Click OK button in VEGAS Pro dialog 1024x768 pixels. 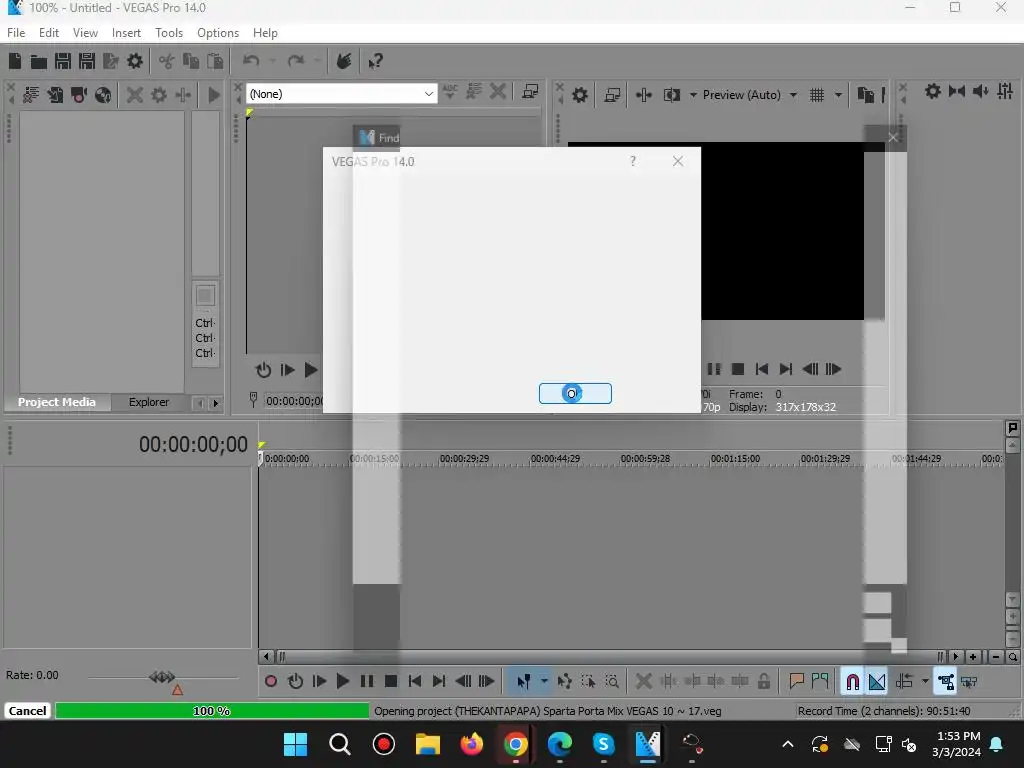575,394
